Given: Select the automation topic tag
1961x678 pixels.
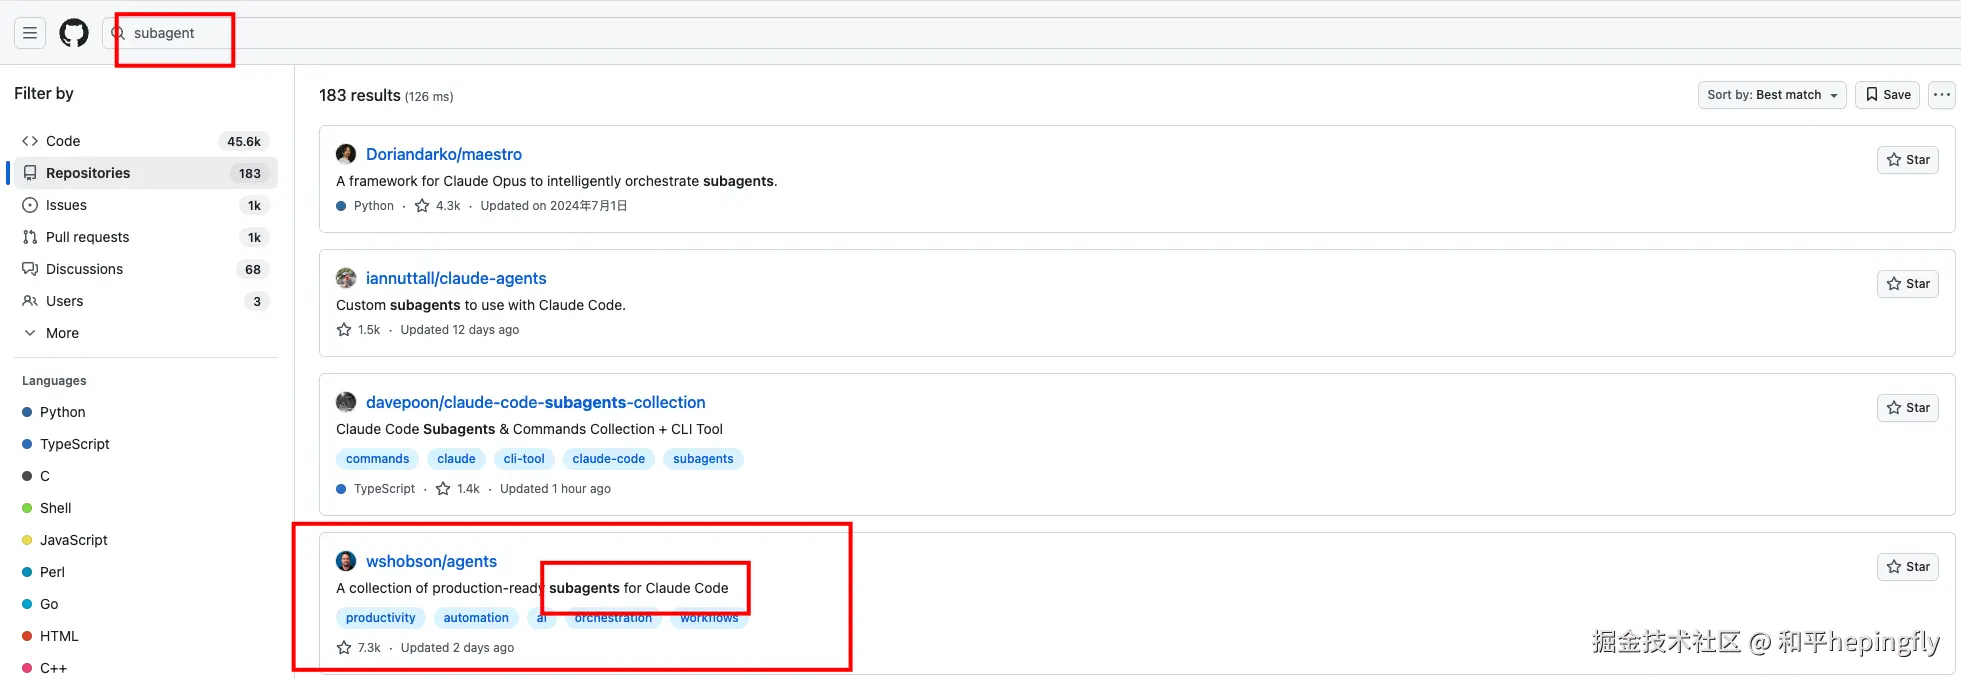Looking at the screenshot, I should click(x=476, y=618).
